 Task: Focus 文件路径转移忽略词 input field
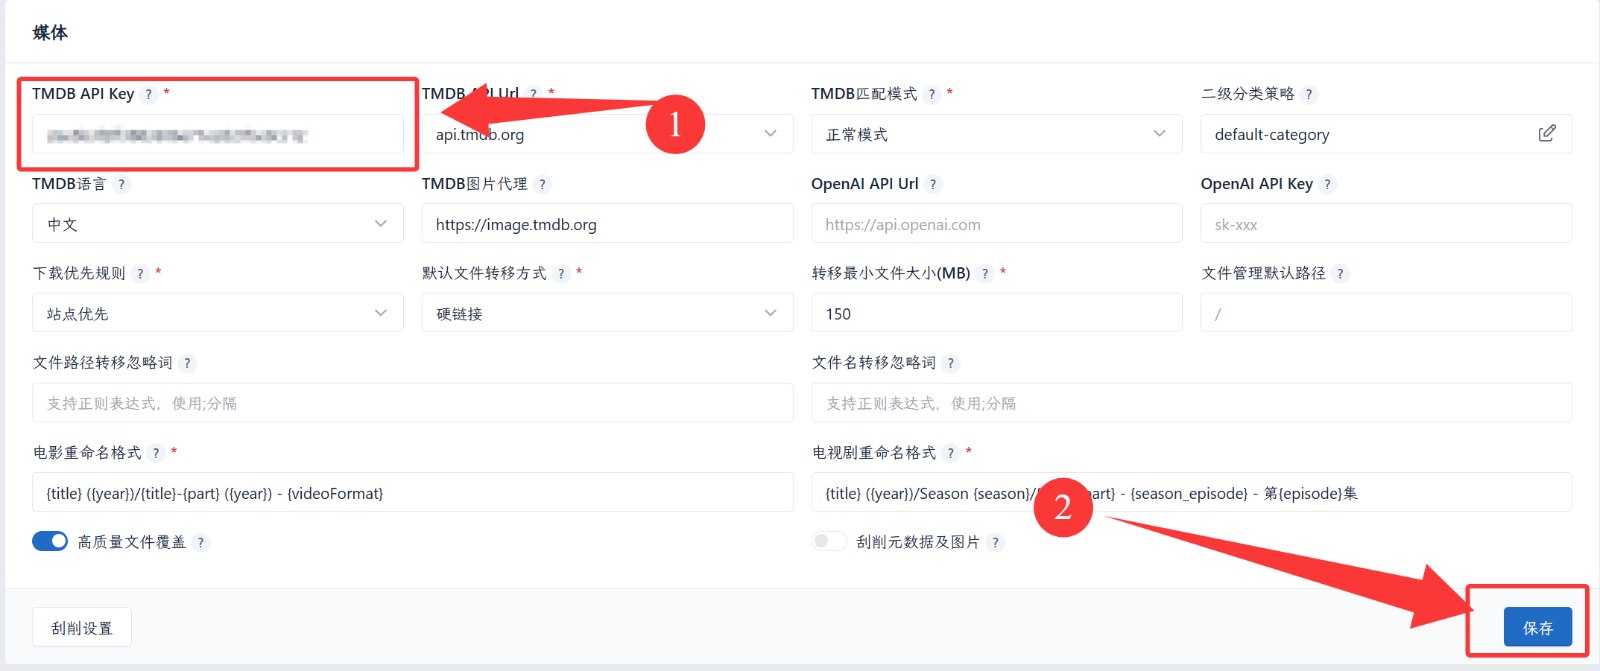[x=413, y=403]
